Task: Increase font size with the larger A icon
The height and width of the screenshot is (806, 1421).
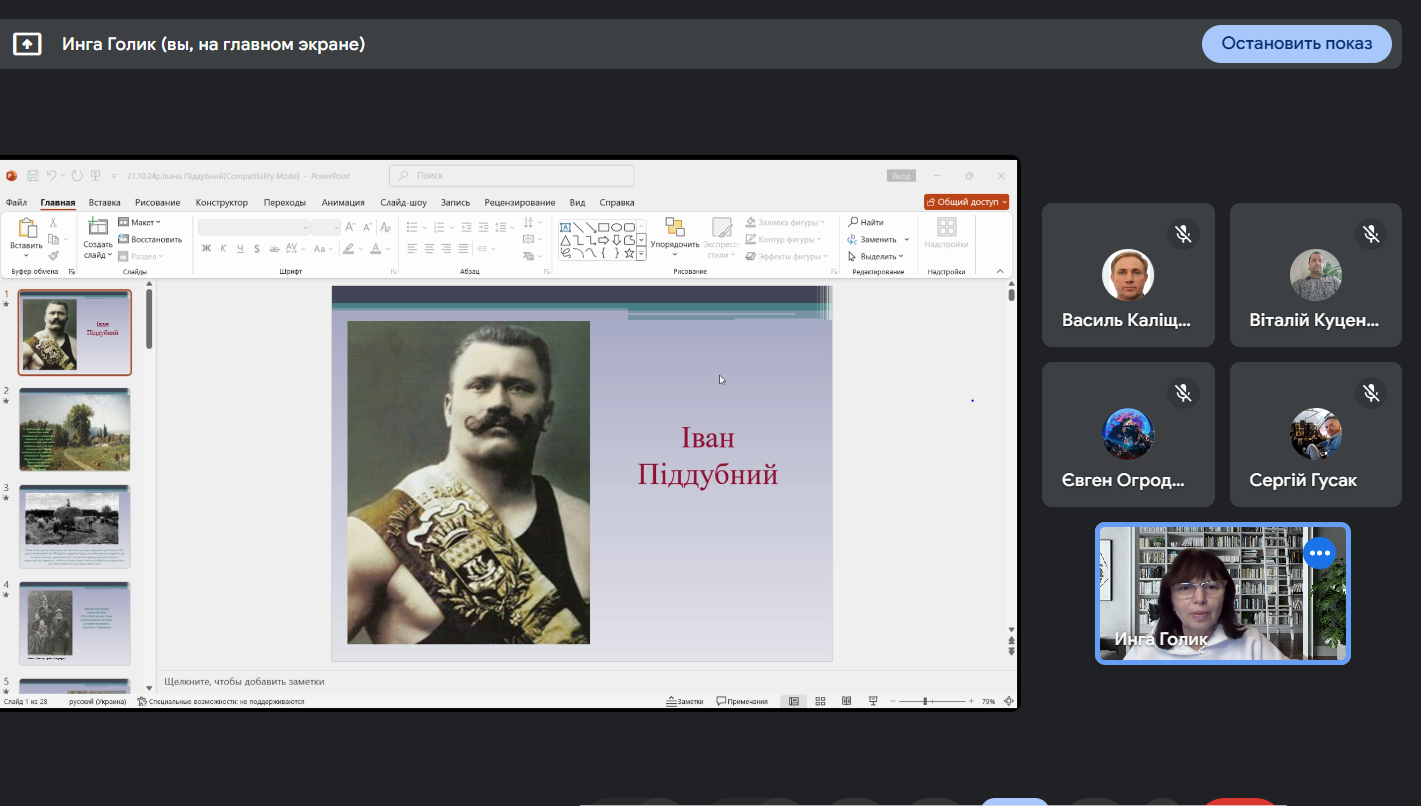Action: pos(350,227)
